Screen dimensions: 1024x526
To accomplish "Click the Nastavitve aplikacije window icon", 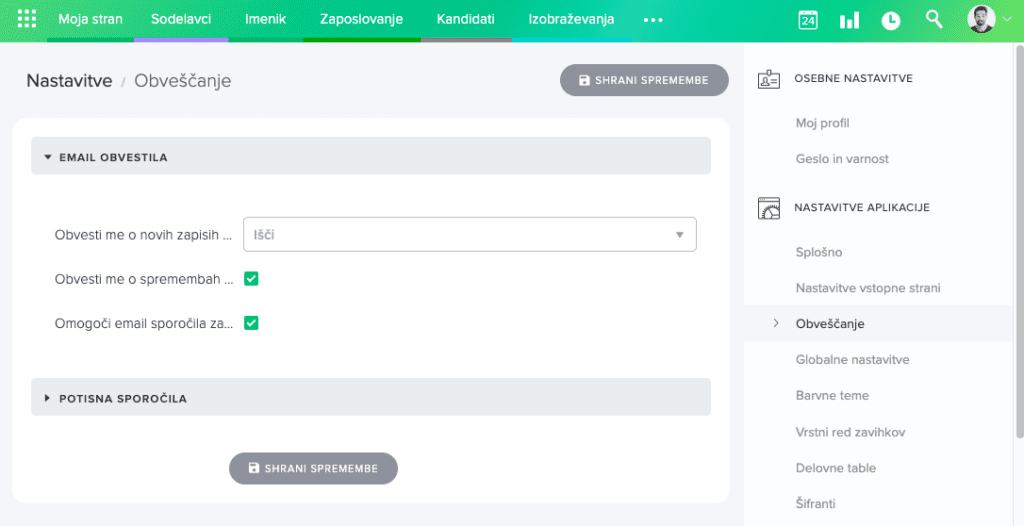I will click(768, 208).
